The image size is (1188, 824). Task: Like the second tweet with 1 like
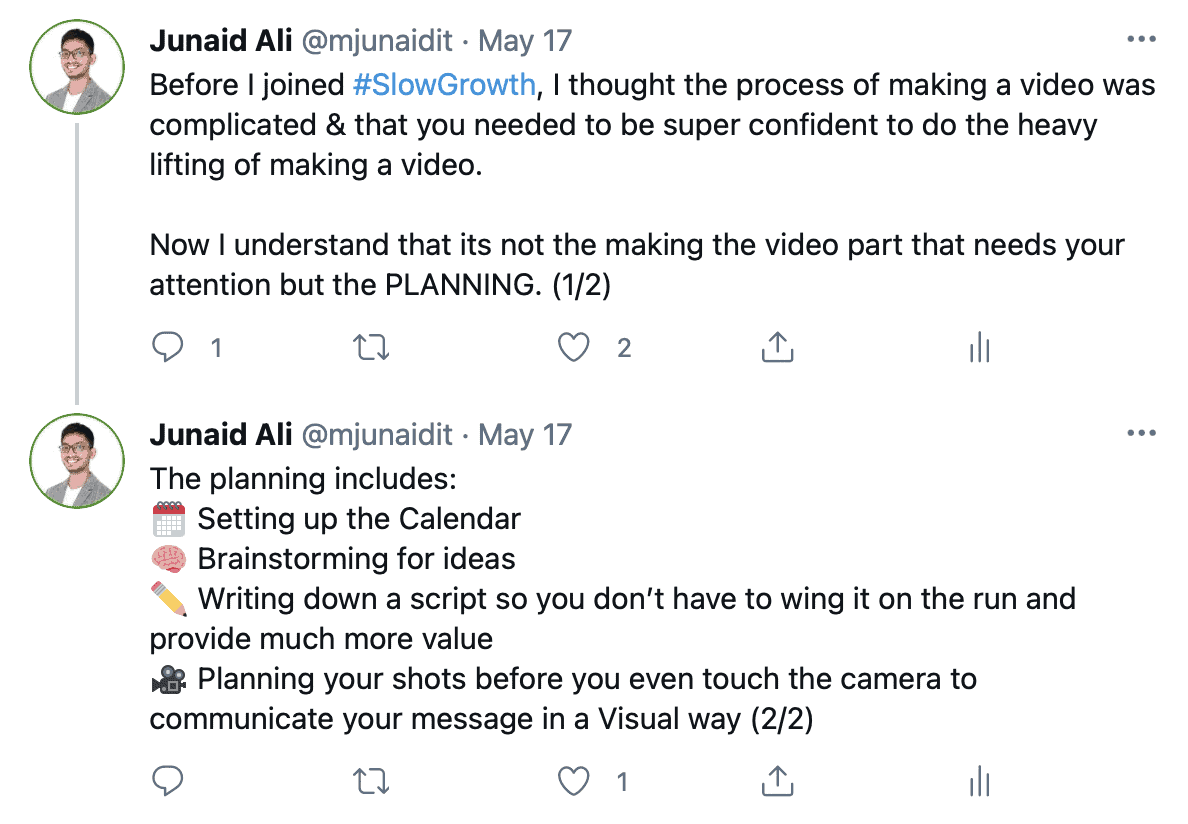click(574, 782)
